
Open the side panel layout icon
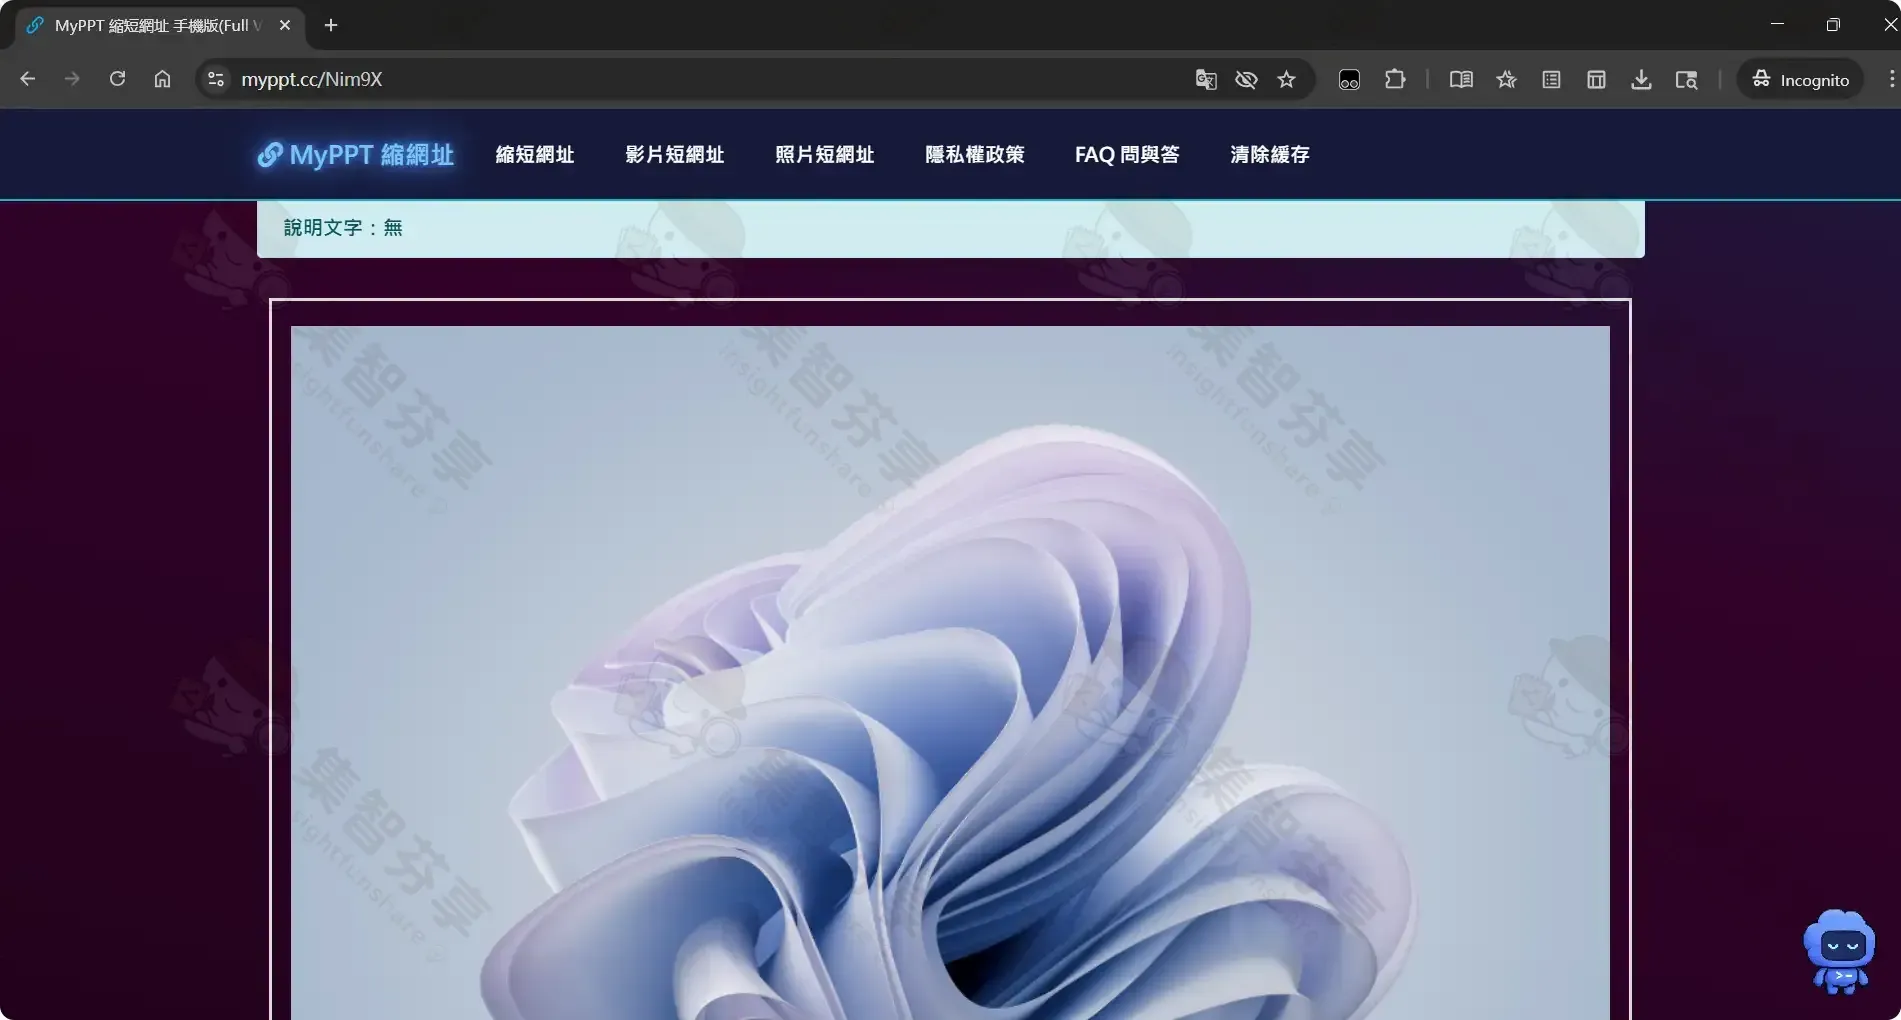point(1596,79)
